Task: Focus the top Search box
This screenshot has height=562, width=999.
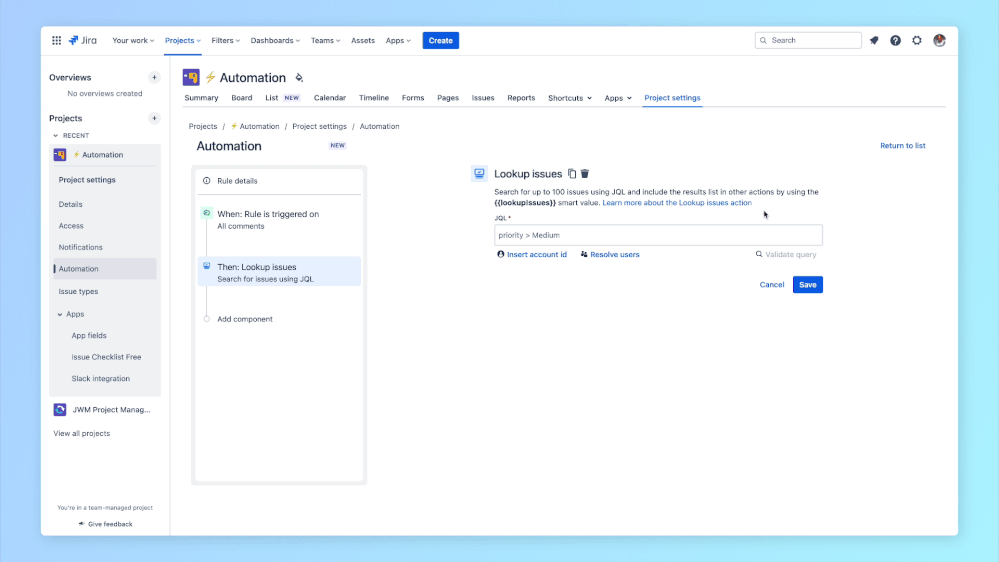Action: (808, 40)
